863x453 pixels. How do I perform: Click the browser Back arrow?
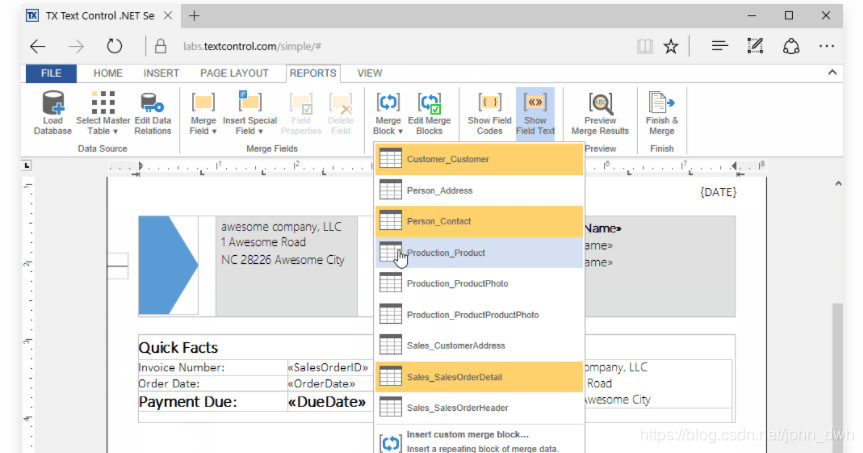click(37, 46)
